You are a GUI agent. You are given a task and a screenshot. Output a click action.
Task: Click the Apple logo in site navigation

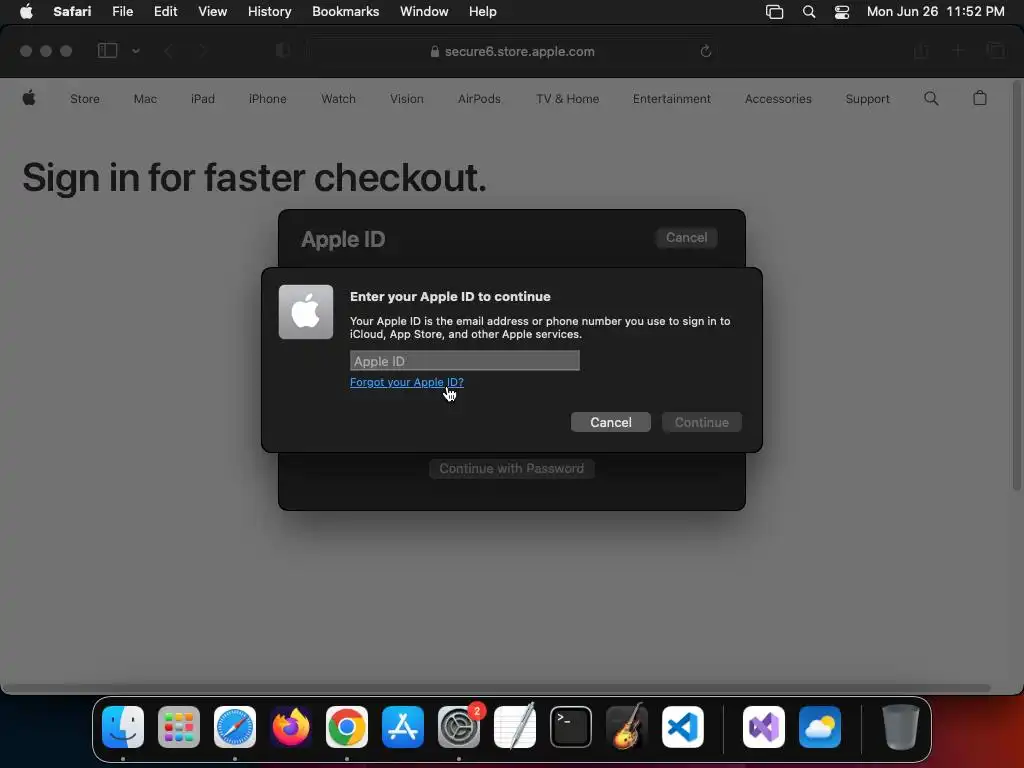29,98
